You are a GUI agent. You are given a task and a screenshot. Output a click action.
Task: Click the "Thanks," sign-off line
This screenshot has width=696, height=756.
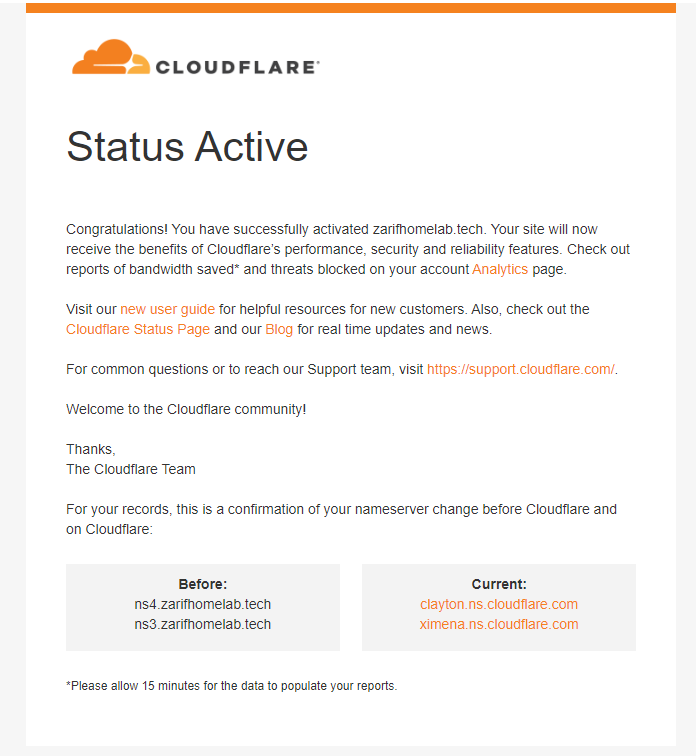[91, 449]
